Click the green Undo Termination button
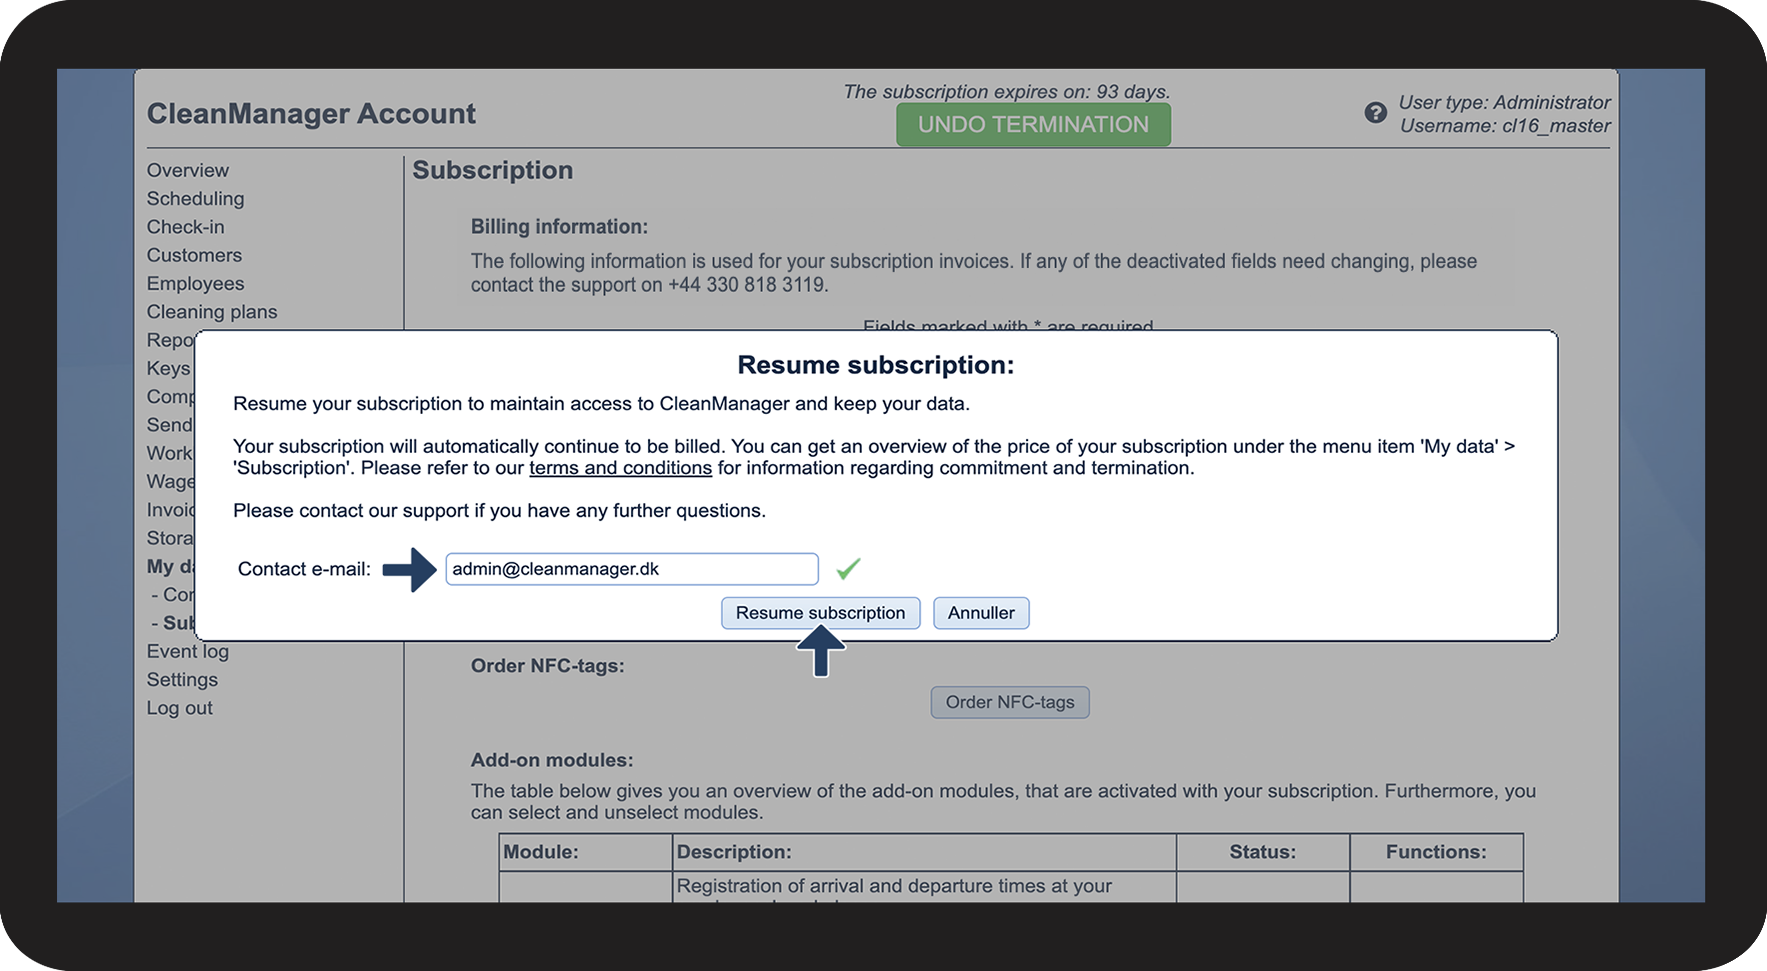The image size is (1767, 971). click(1033, 125)
